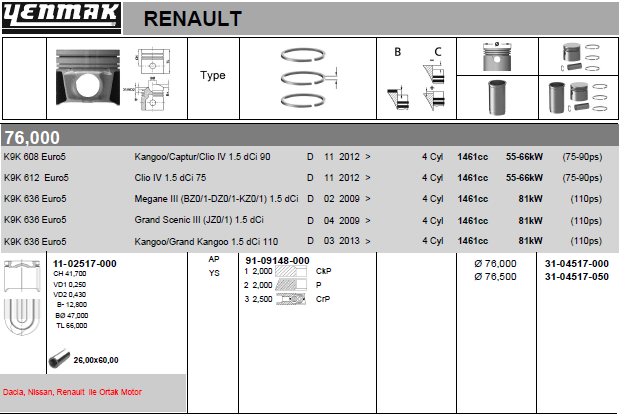The width and height of the screenshot is (620, 415).
Task: Select the K9K 608 Euro5 engine row
Action: pyautogui.click(x=35, y=157)
